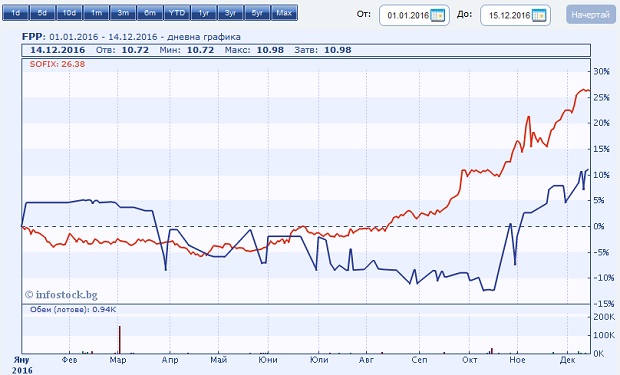
Task: Click the 200K volume axis label
Action: coord(604,317)
